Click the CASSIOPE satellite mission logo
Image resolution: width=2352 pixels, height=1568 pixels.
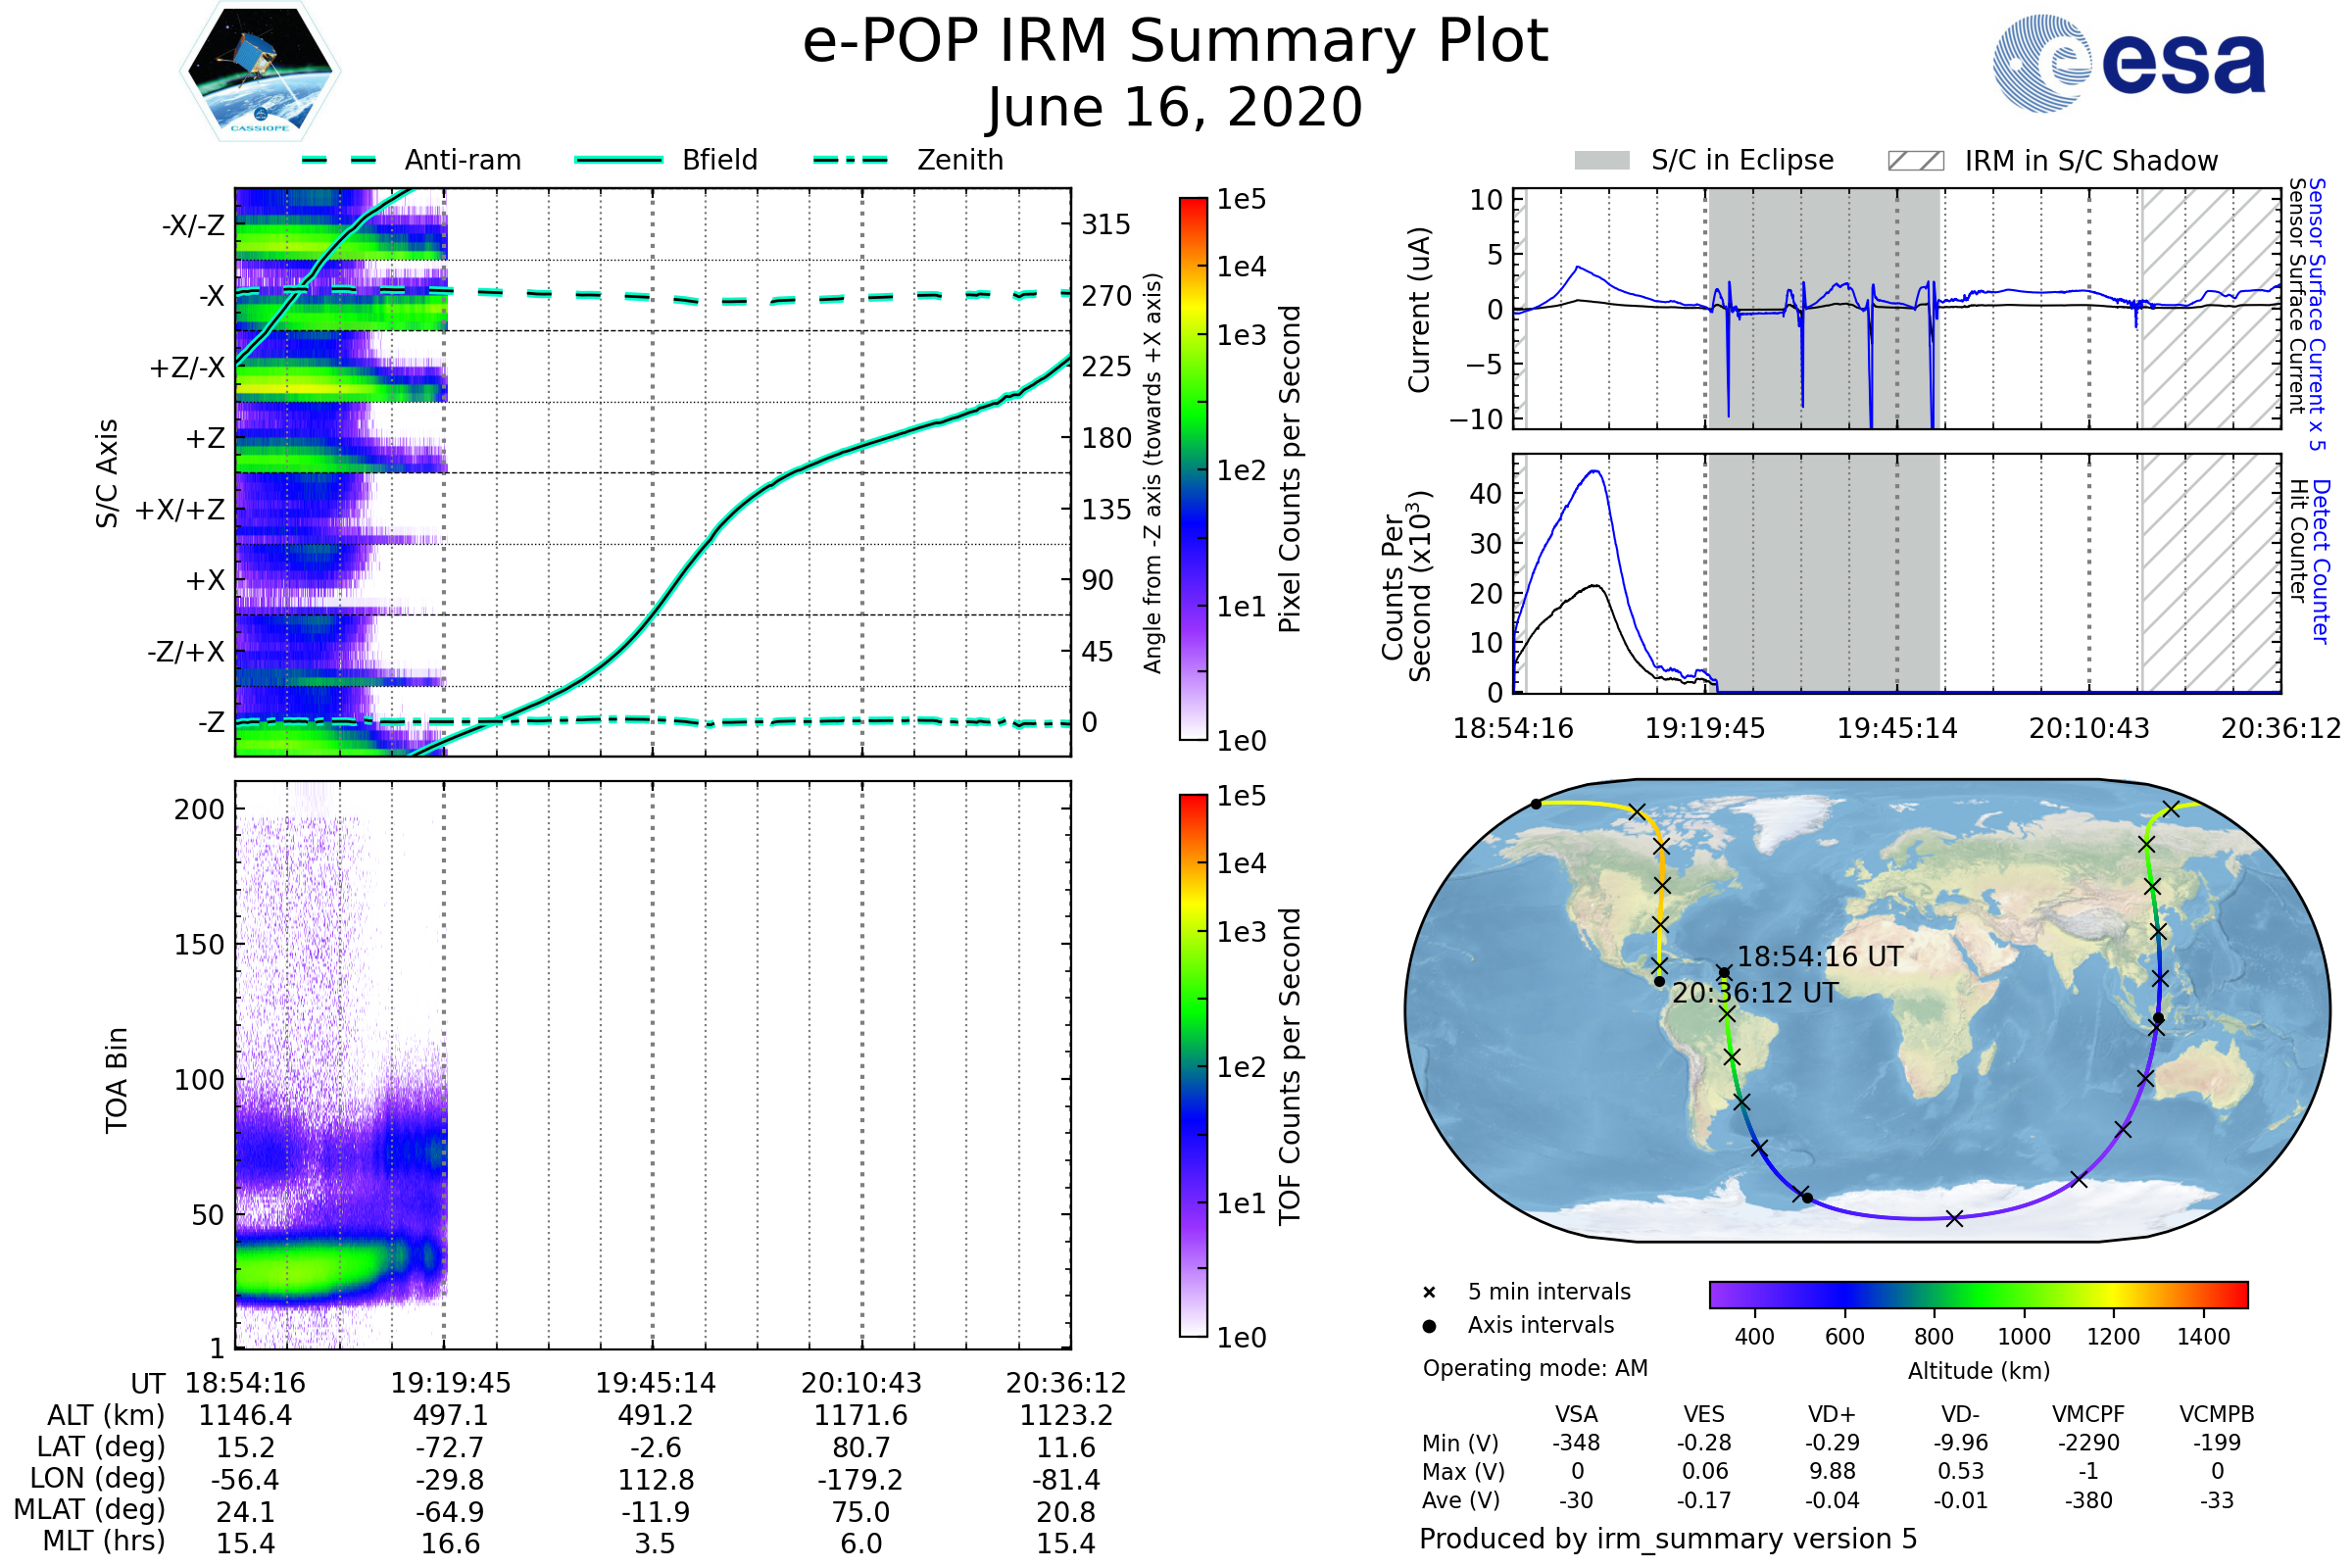[260, 72]
